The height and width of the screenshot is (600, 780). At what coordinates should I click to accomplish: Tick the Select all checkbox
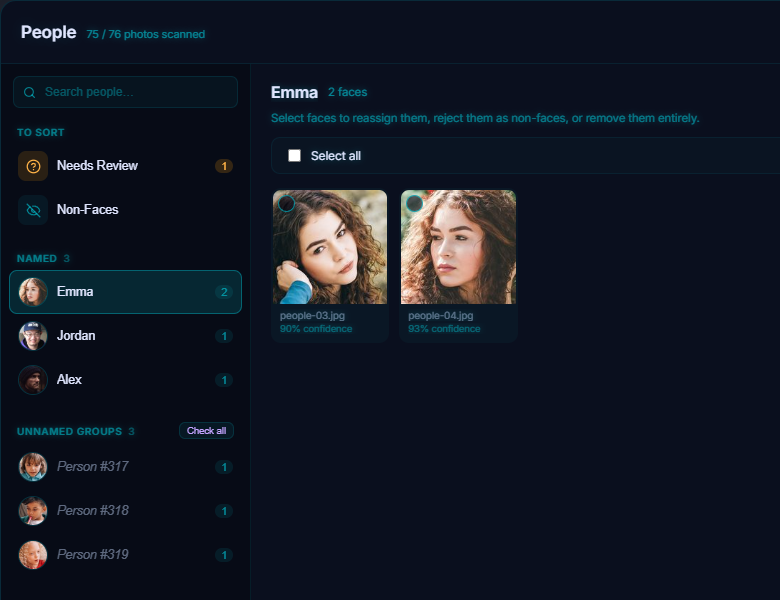click(x=294, y=156)
